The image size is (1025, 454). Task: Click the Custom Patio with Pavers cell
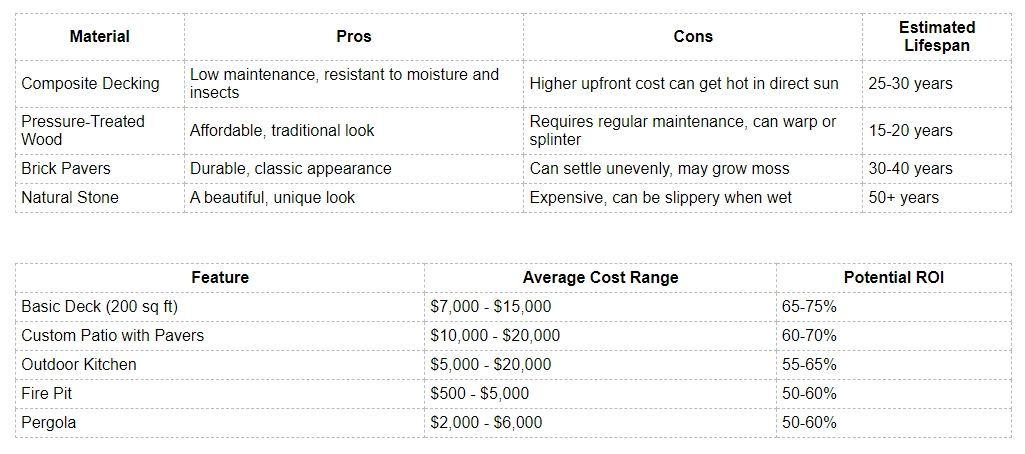220,336
